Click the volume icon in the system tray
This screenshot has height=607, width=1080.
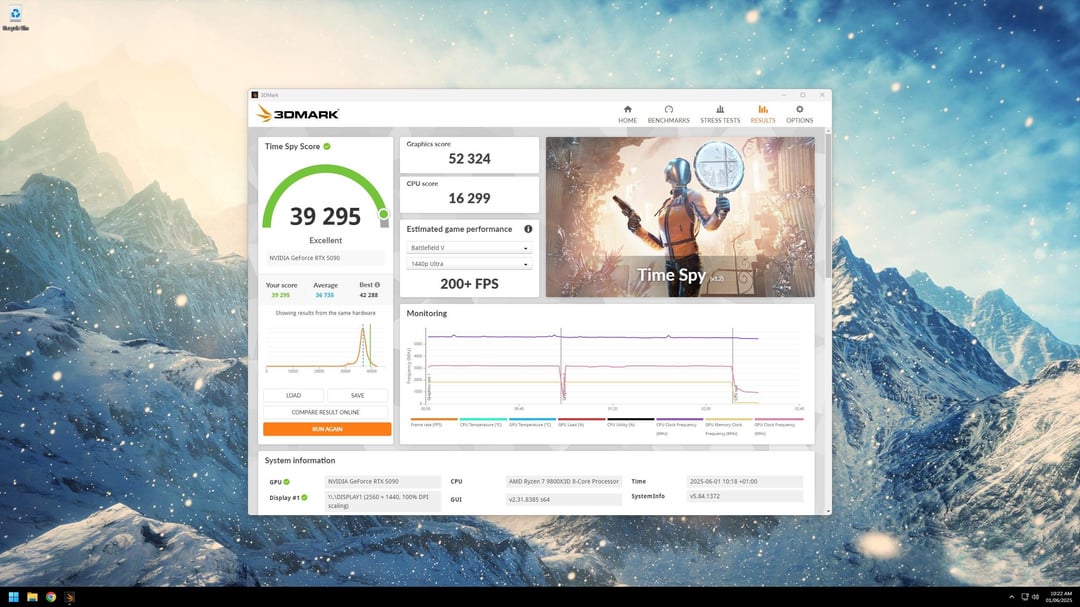click(x=1035, y=597)
